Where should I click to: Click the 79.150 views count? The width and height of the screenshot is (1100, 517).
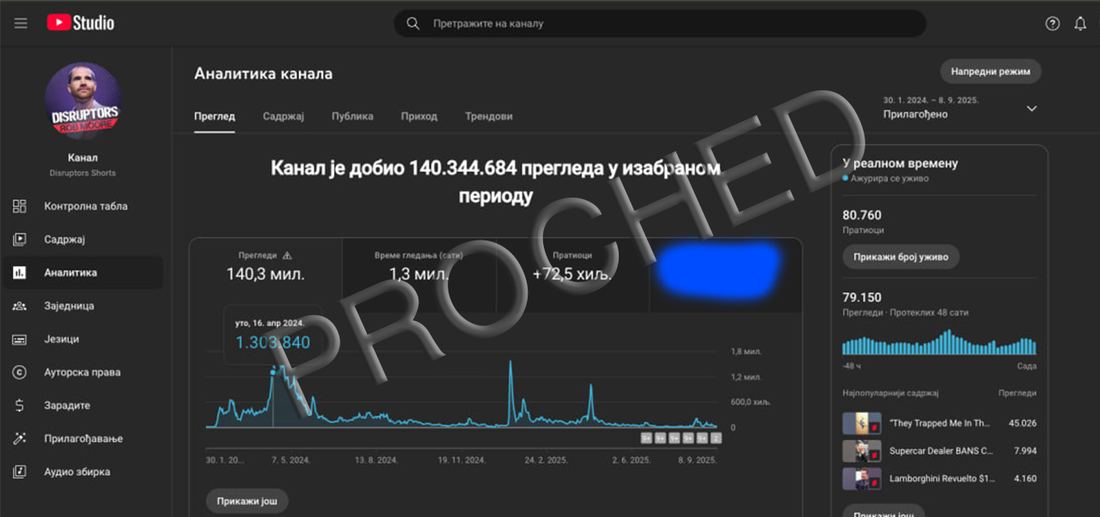862,297
